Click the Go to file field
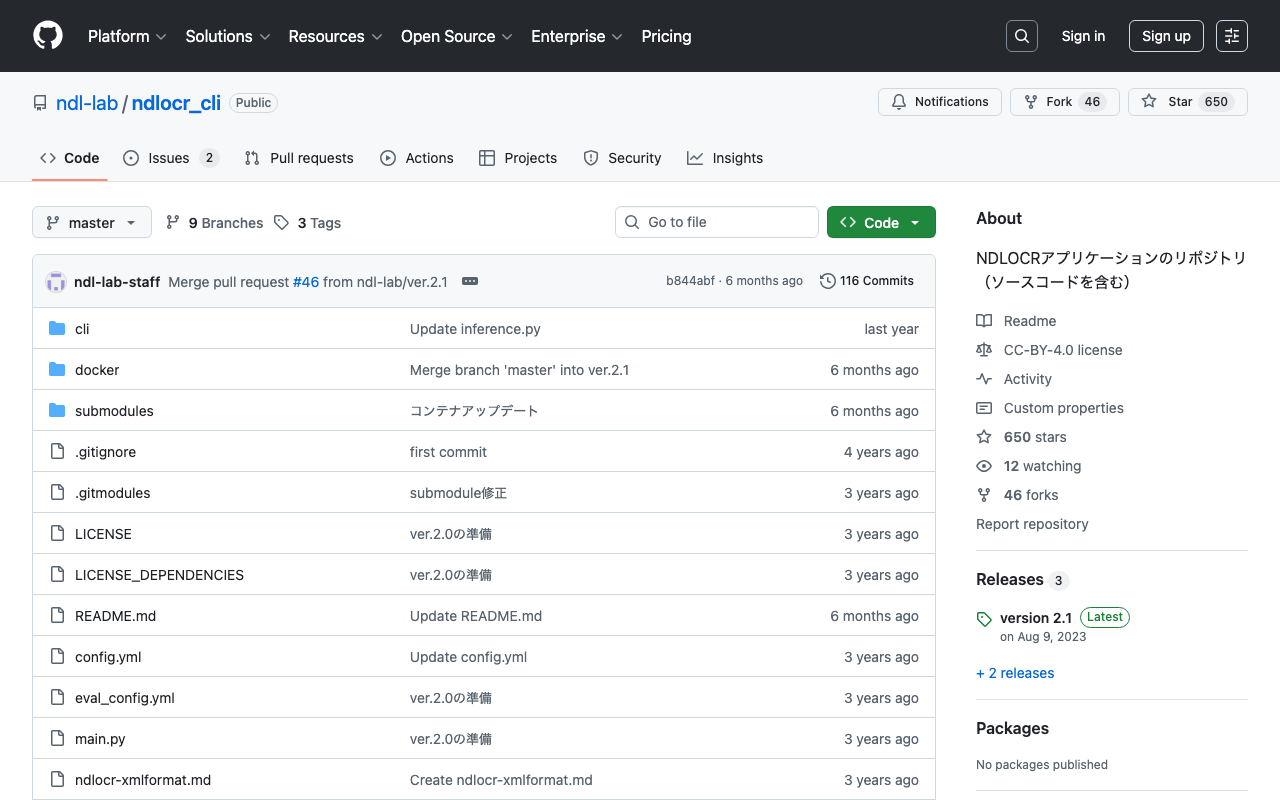This screenshot has height=800, width=1280. (717, 222)
